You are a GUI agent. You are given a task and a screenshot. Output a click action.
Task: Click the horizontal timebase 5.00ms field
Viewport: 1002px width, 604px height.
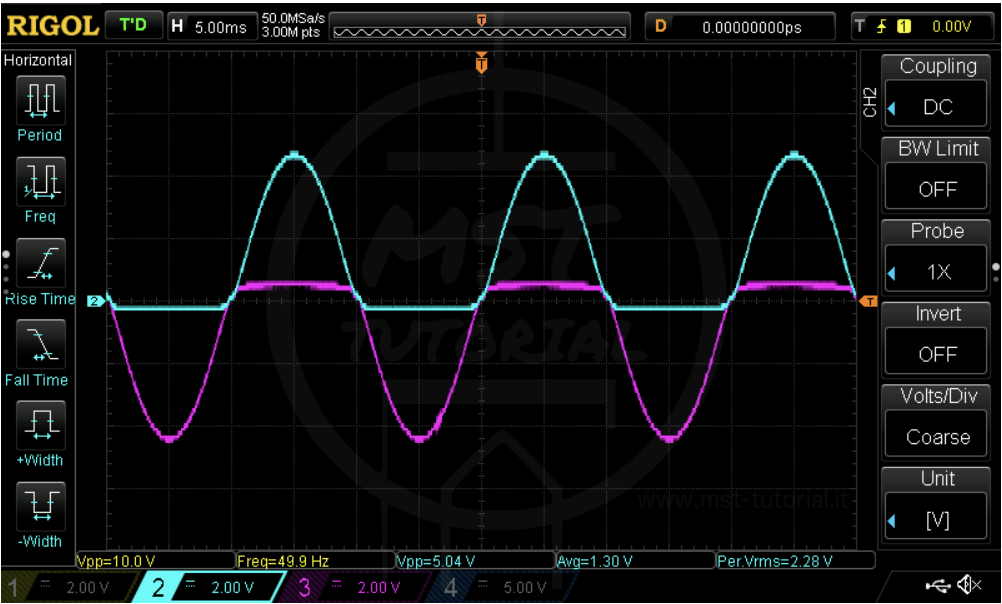pyautogui.click(x=210, y=27)
